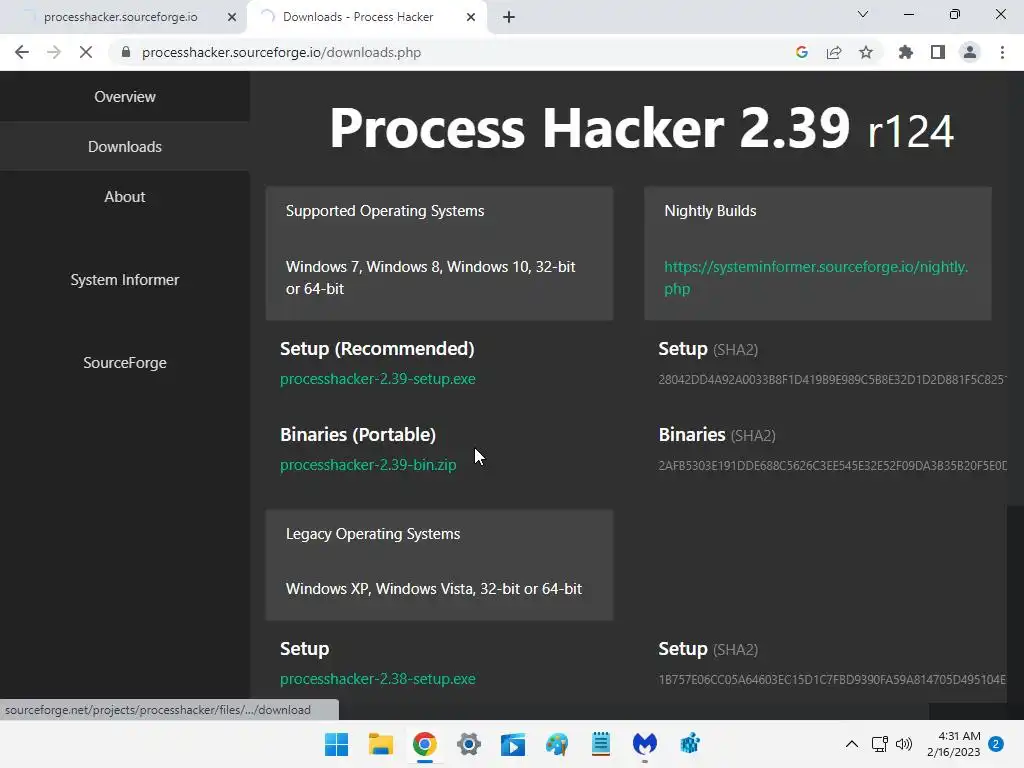Download processhacker-2.39-bin.zip

pos(368,464)
